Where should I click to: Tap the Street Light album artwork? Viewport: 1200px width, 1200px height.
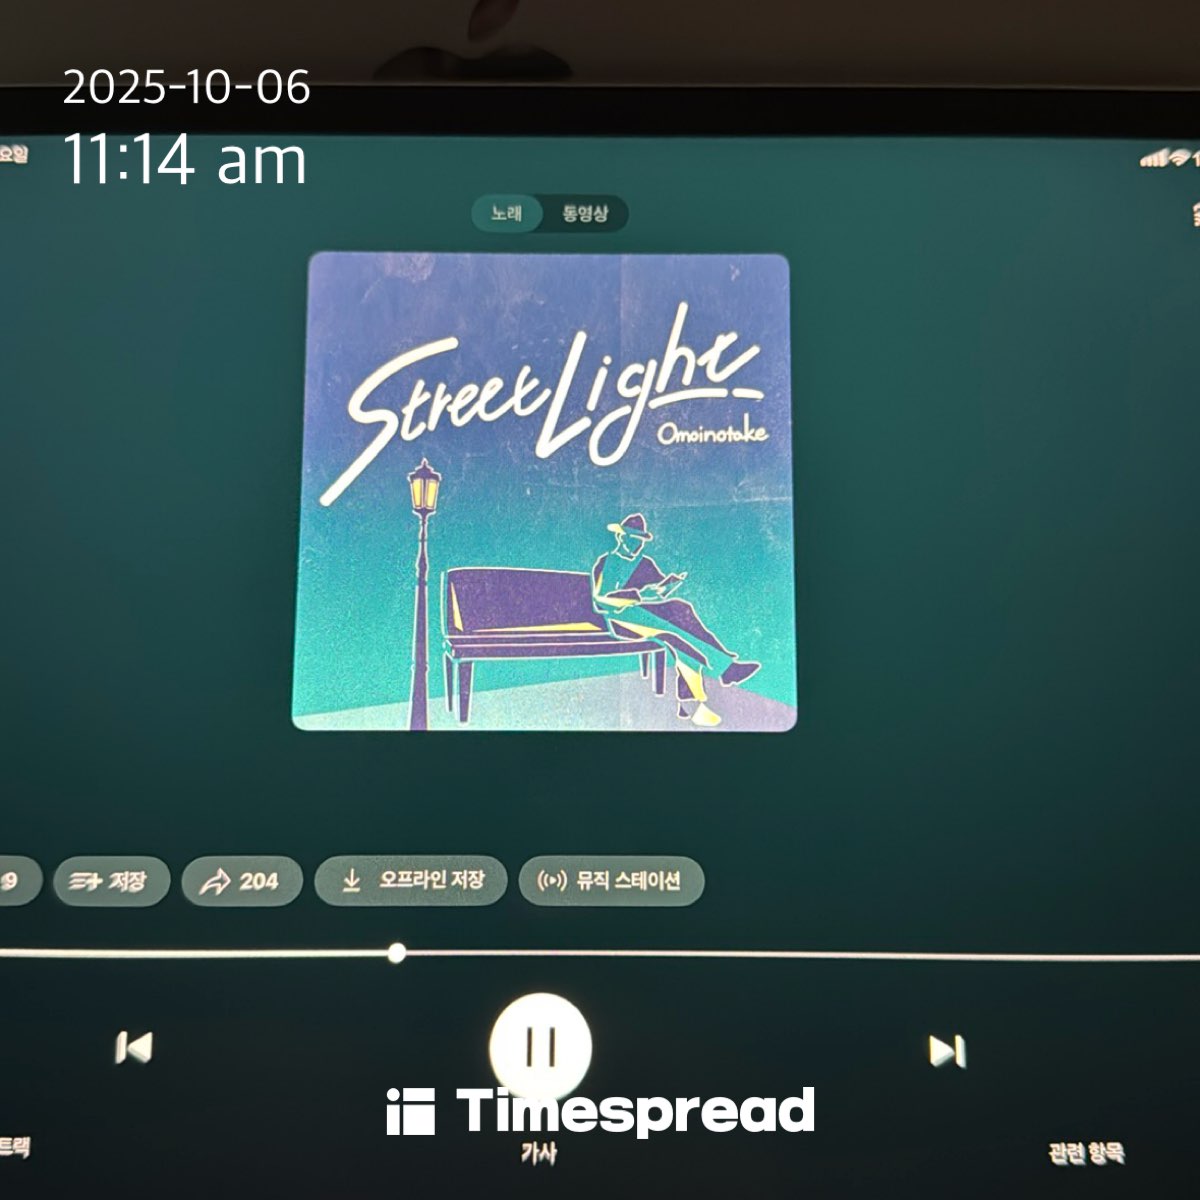[544, 491]
